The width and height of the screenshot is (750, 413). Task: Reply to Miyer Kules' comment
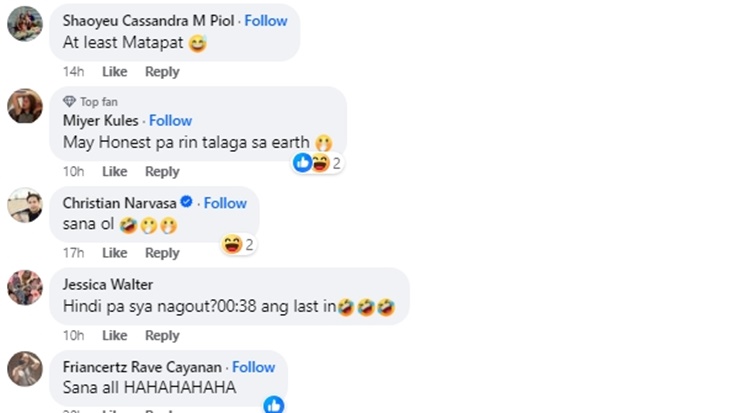[162, 171]
